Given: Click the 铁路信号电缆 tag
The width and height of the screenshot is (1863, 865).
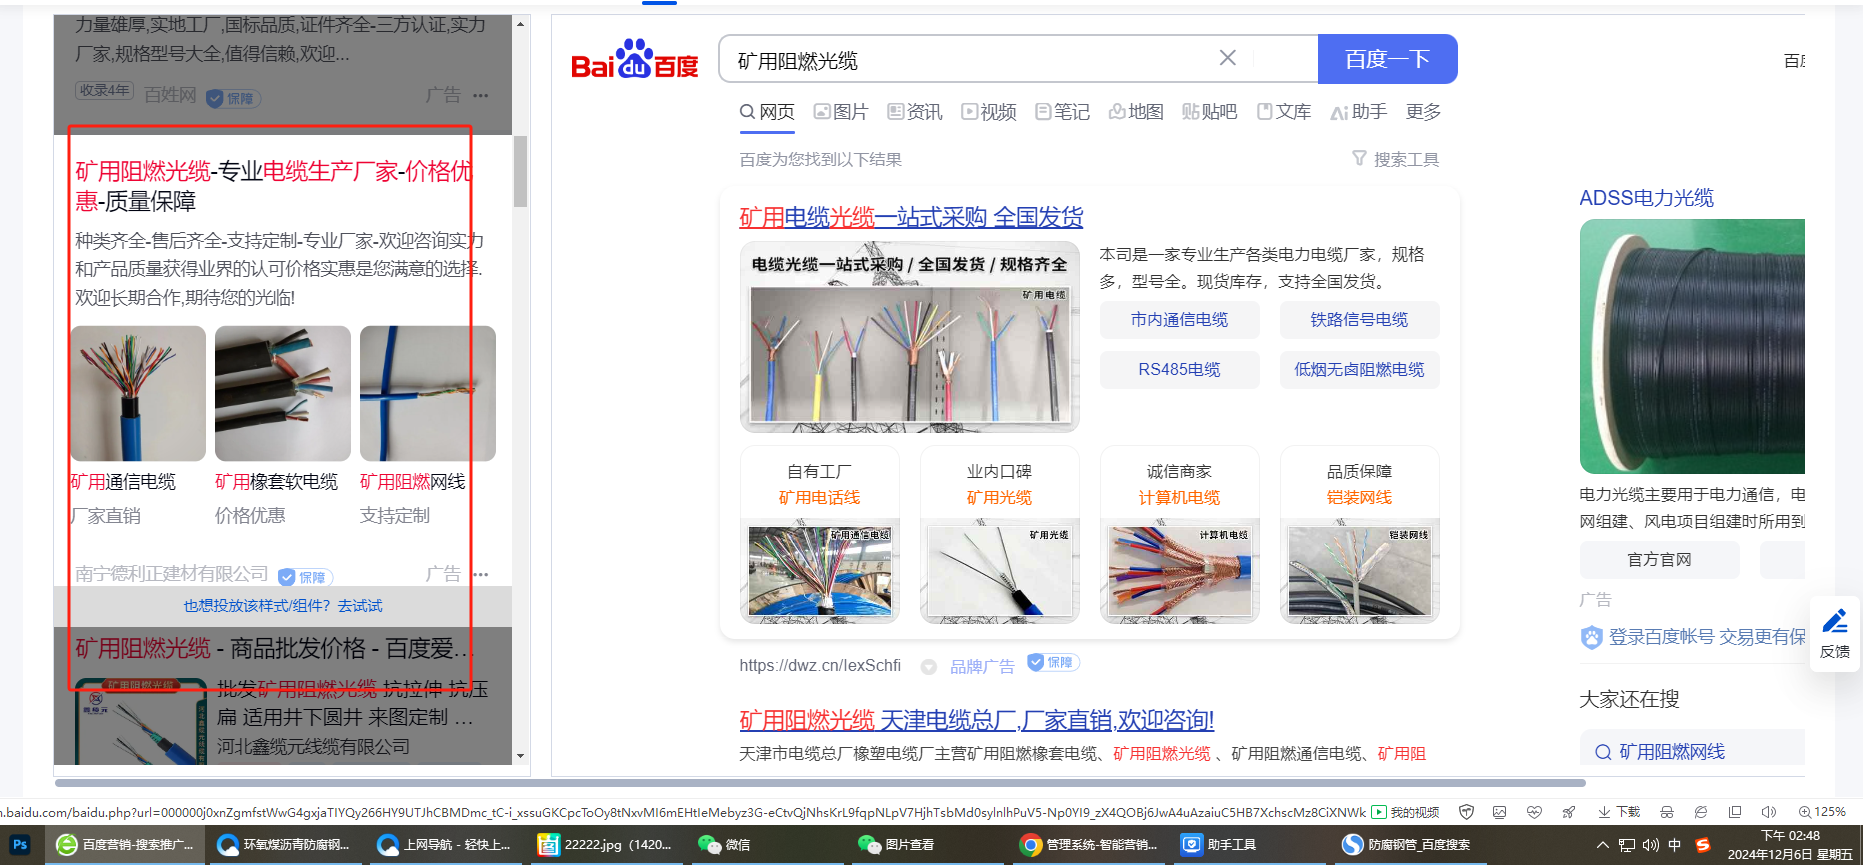Looking at the screenshot, I should click(x=1360, y=320).
